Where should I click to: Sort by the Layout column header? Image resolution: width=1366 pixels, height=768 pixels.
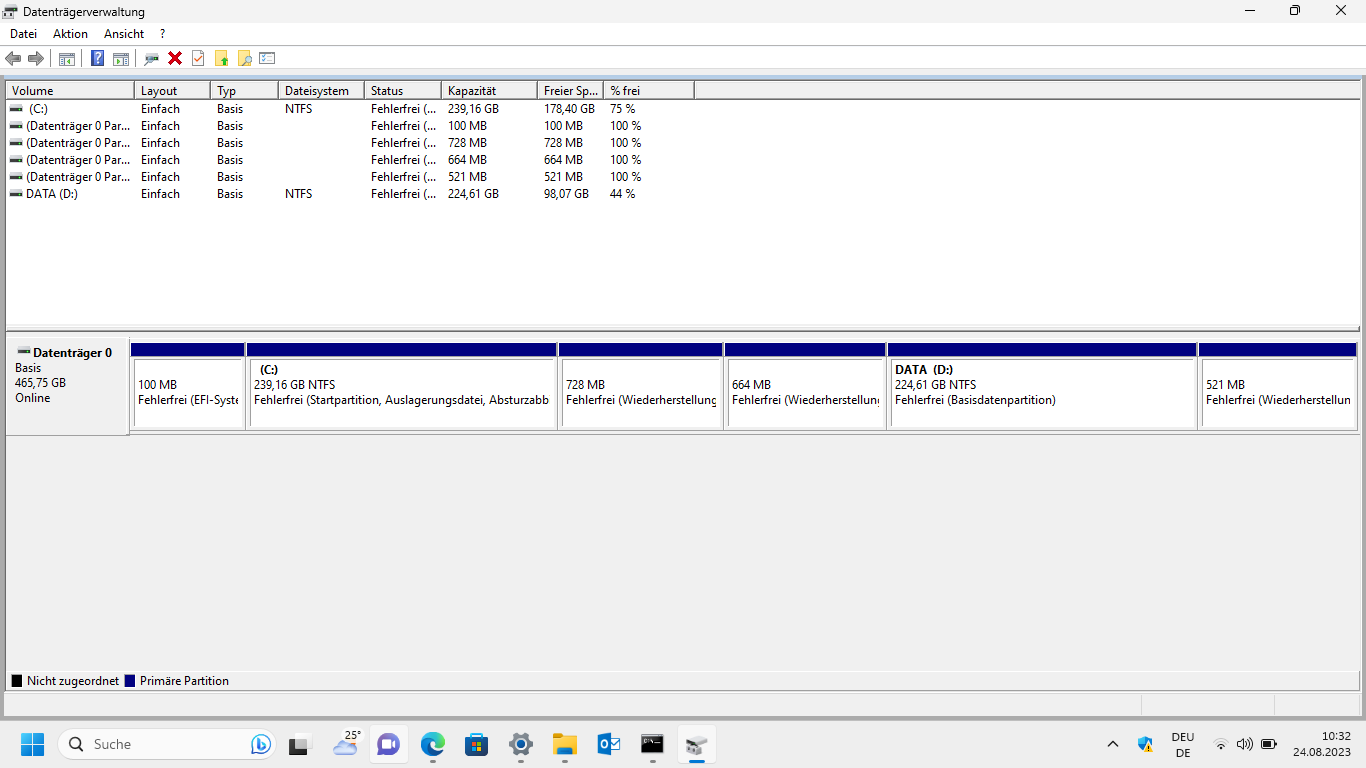click(172, 90)
